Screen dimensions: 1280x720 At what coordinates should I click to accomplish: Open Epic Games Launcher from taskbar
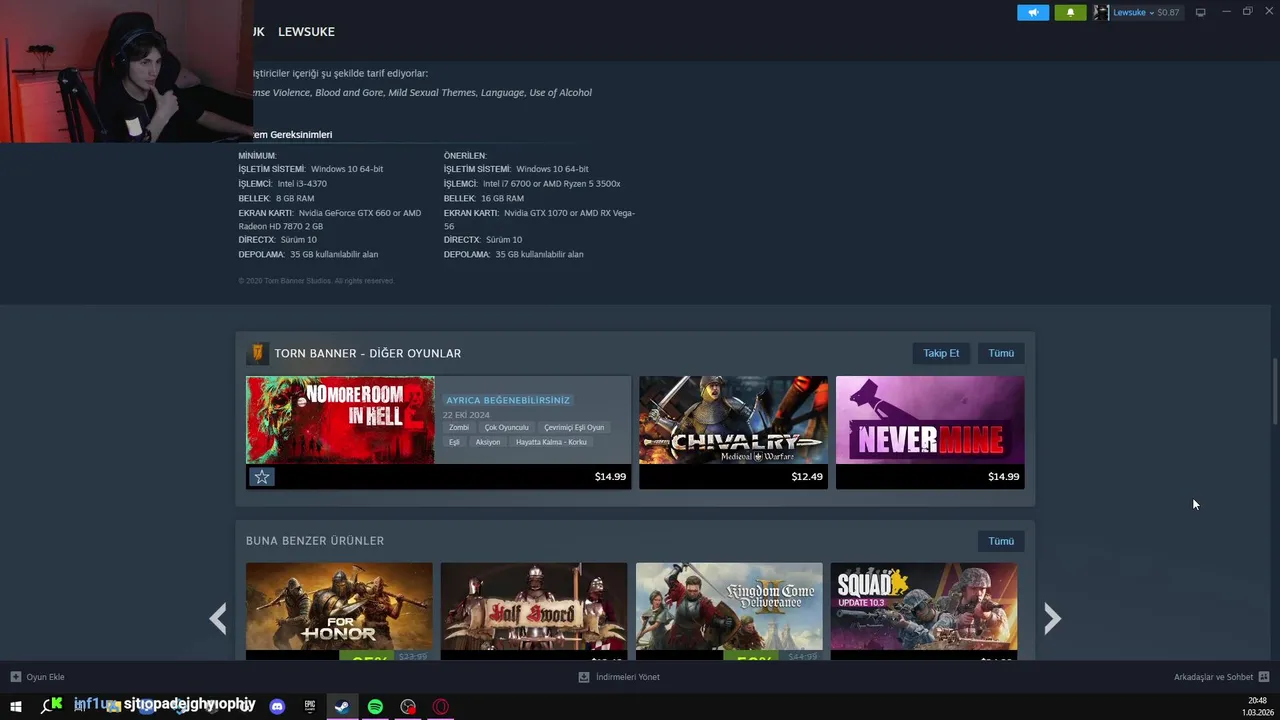pos(310,707)
